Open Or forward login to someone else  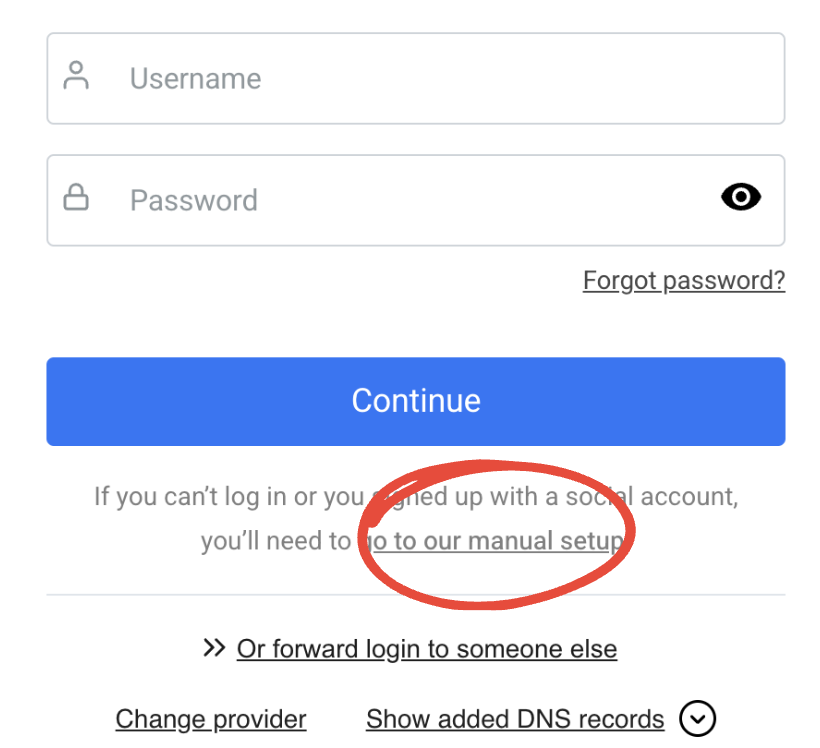[427, 649]
